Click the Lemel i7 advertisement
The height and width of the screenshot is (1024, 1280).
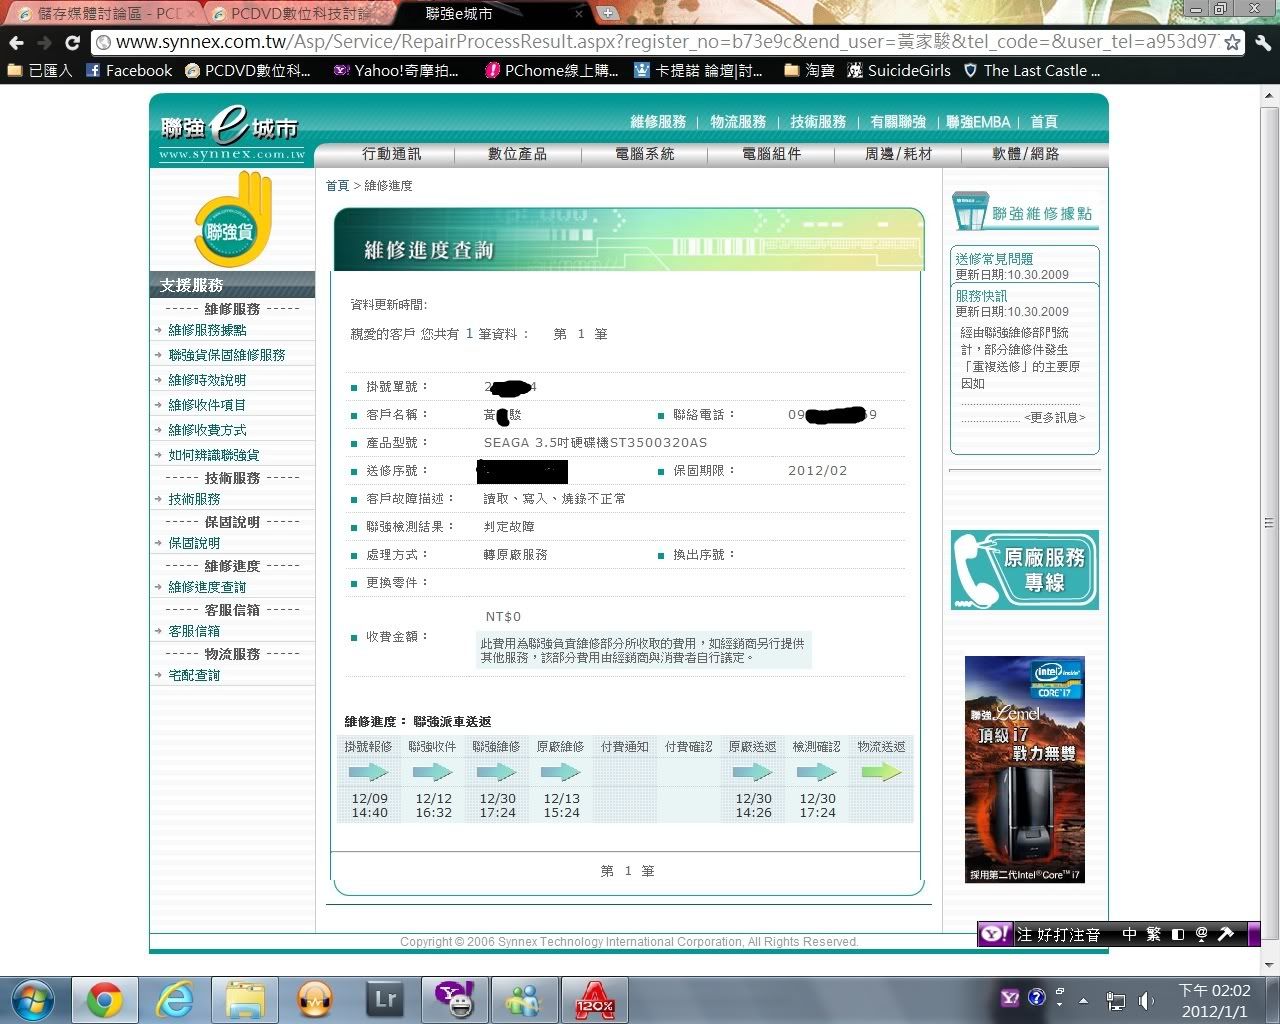[x=1025, y=770]
